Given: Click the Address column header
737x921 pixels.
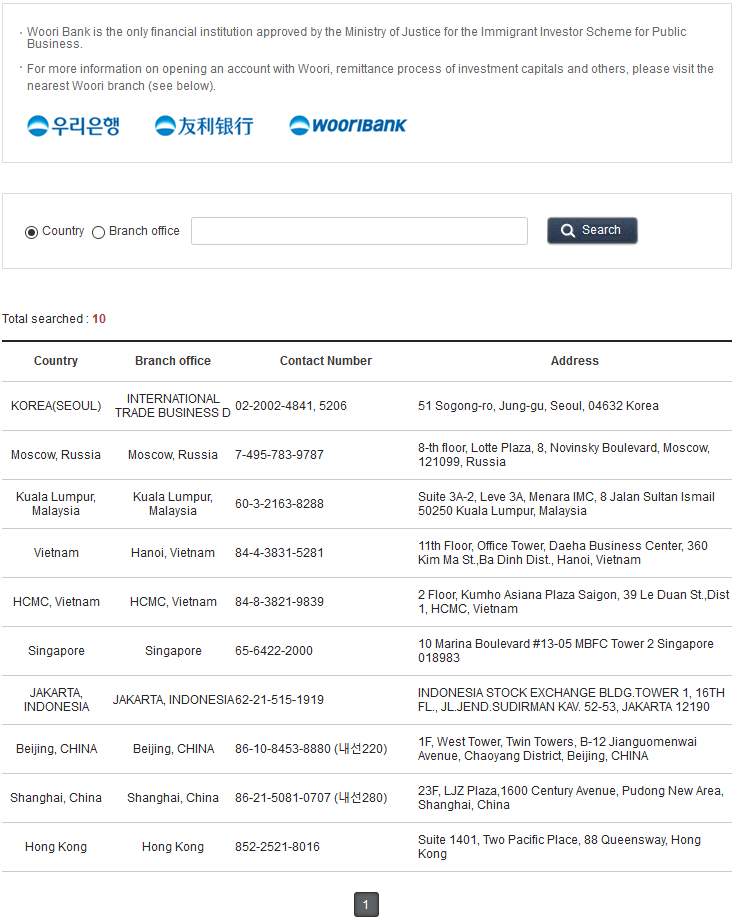Looking at the screenshot, I should tap(574, 361).
